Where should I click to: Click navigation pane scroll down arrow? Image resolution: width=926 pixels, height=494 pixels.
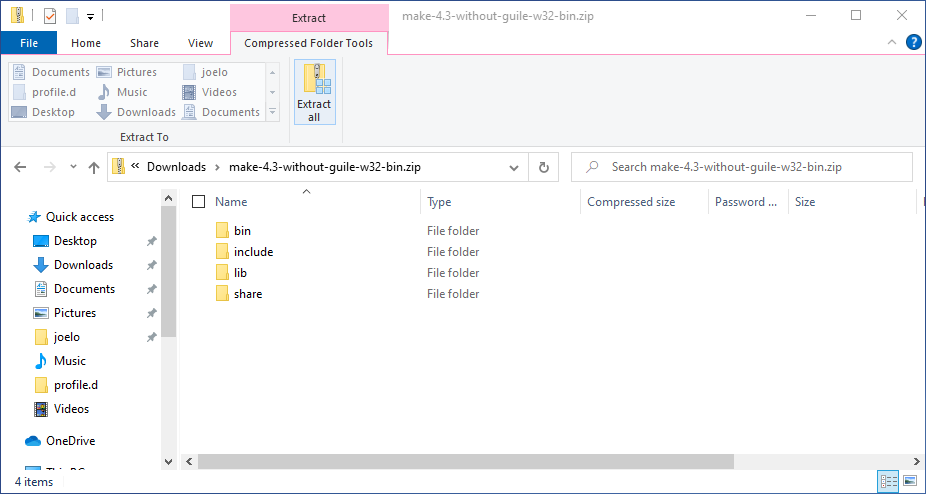[168, 462]
